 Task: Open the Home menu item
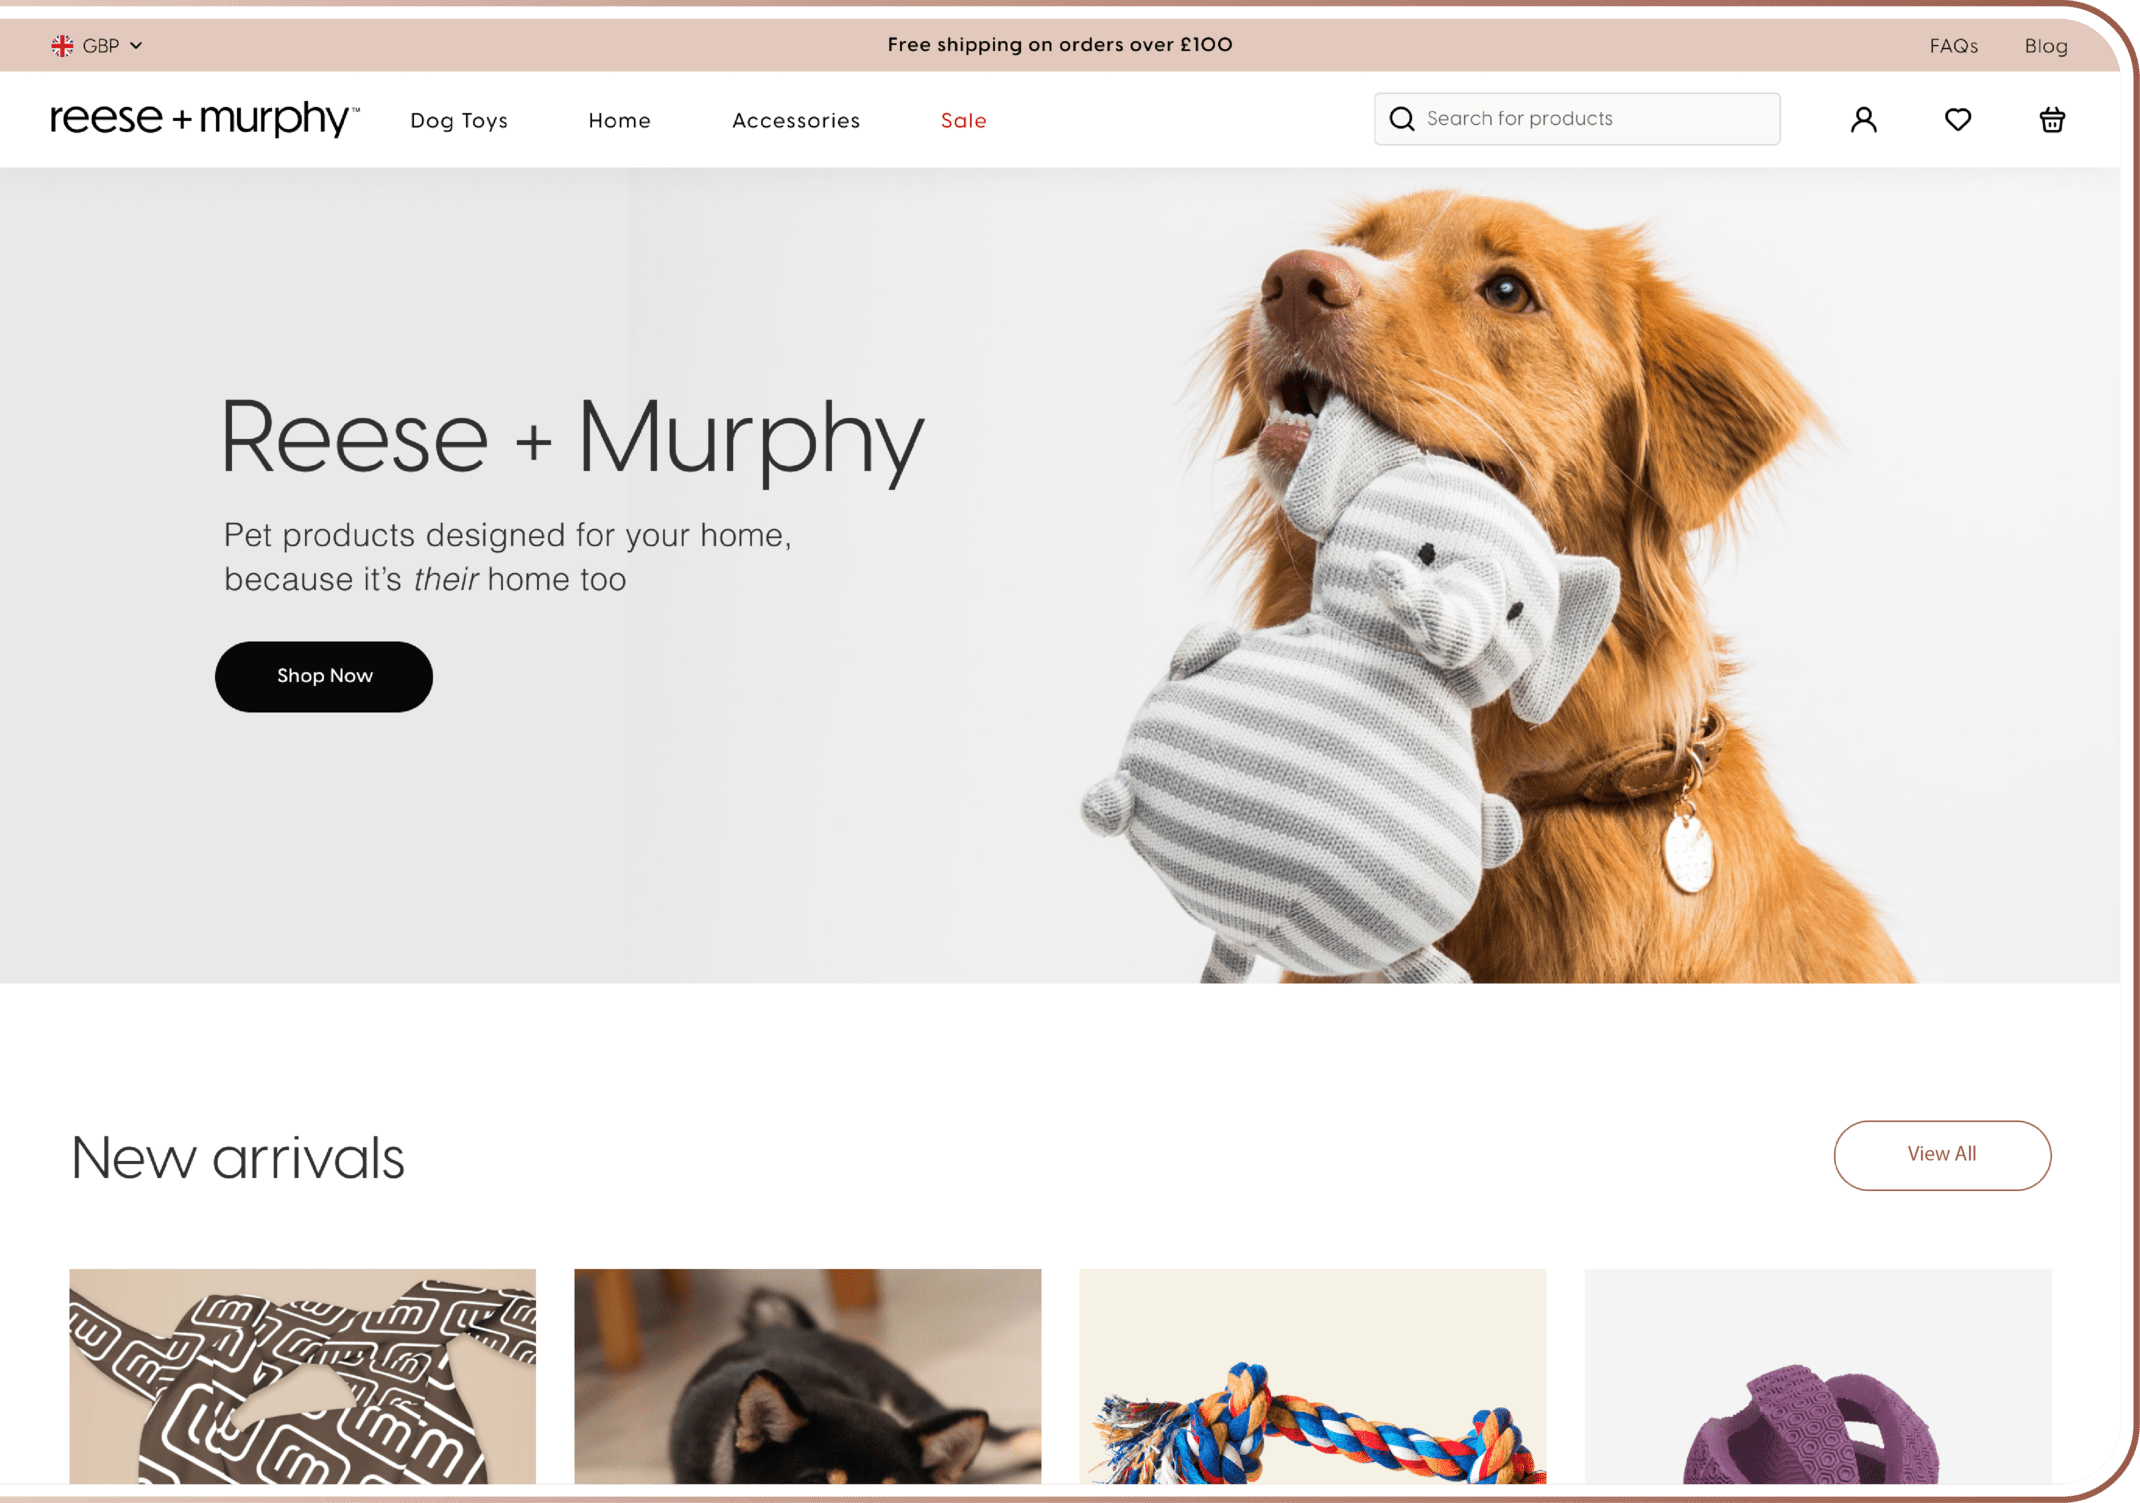(x=619, y=121)
